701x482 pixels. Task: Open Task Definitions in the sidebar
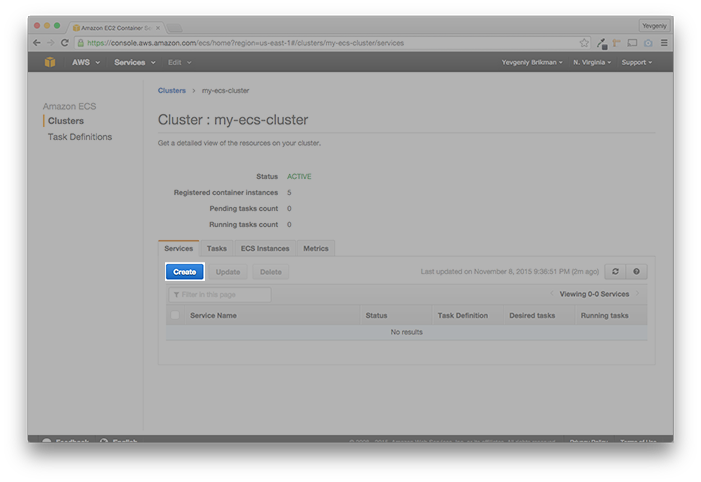(80, 137)
